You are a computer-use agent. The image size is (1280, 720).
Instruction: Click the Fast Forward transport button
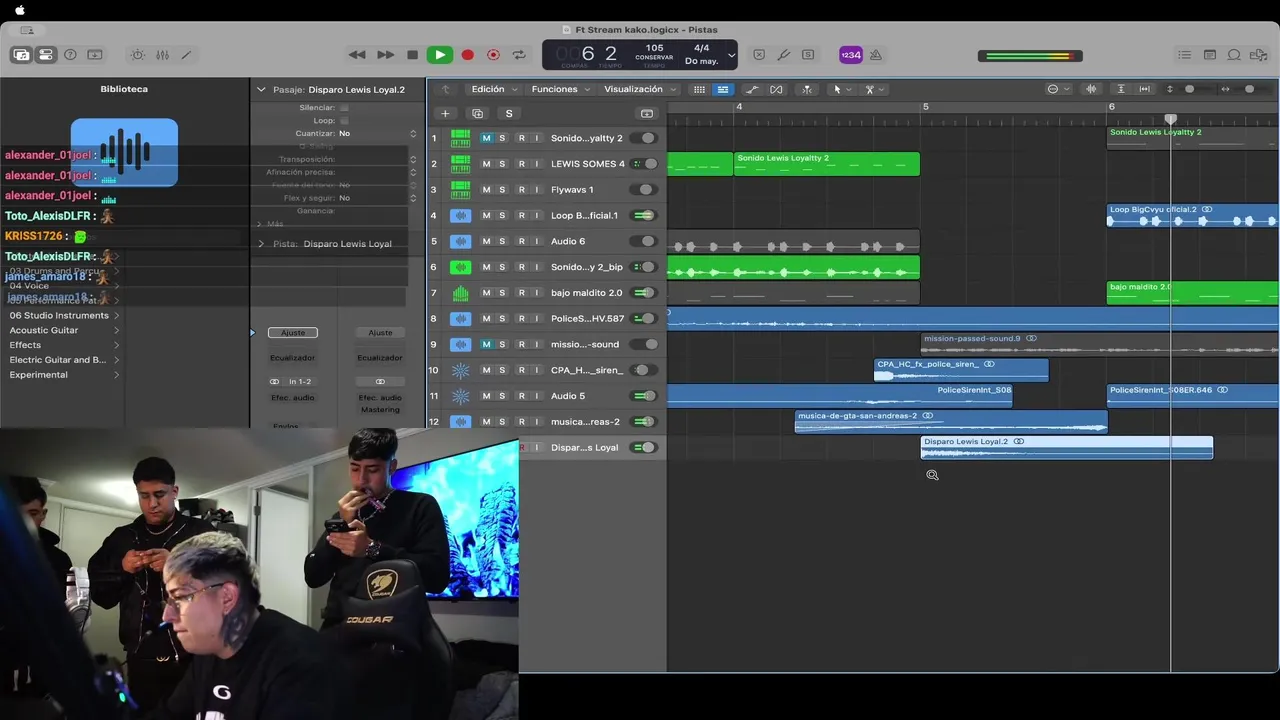click(x=385, y=55)
